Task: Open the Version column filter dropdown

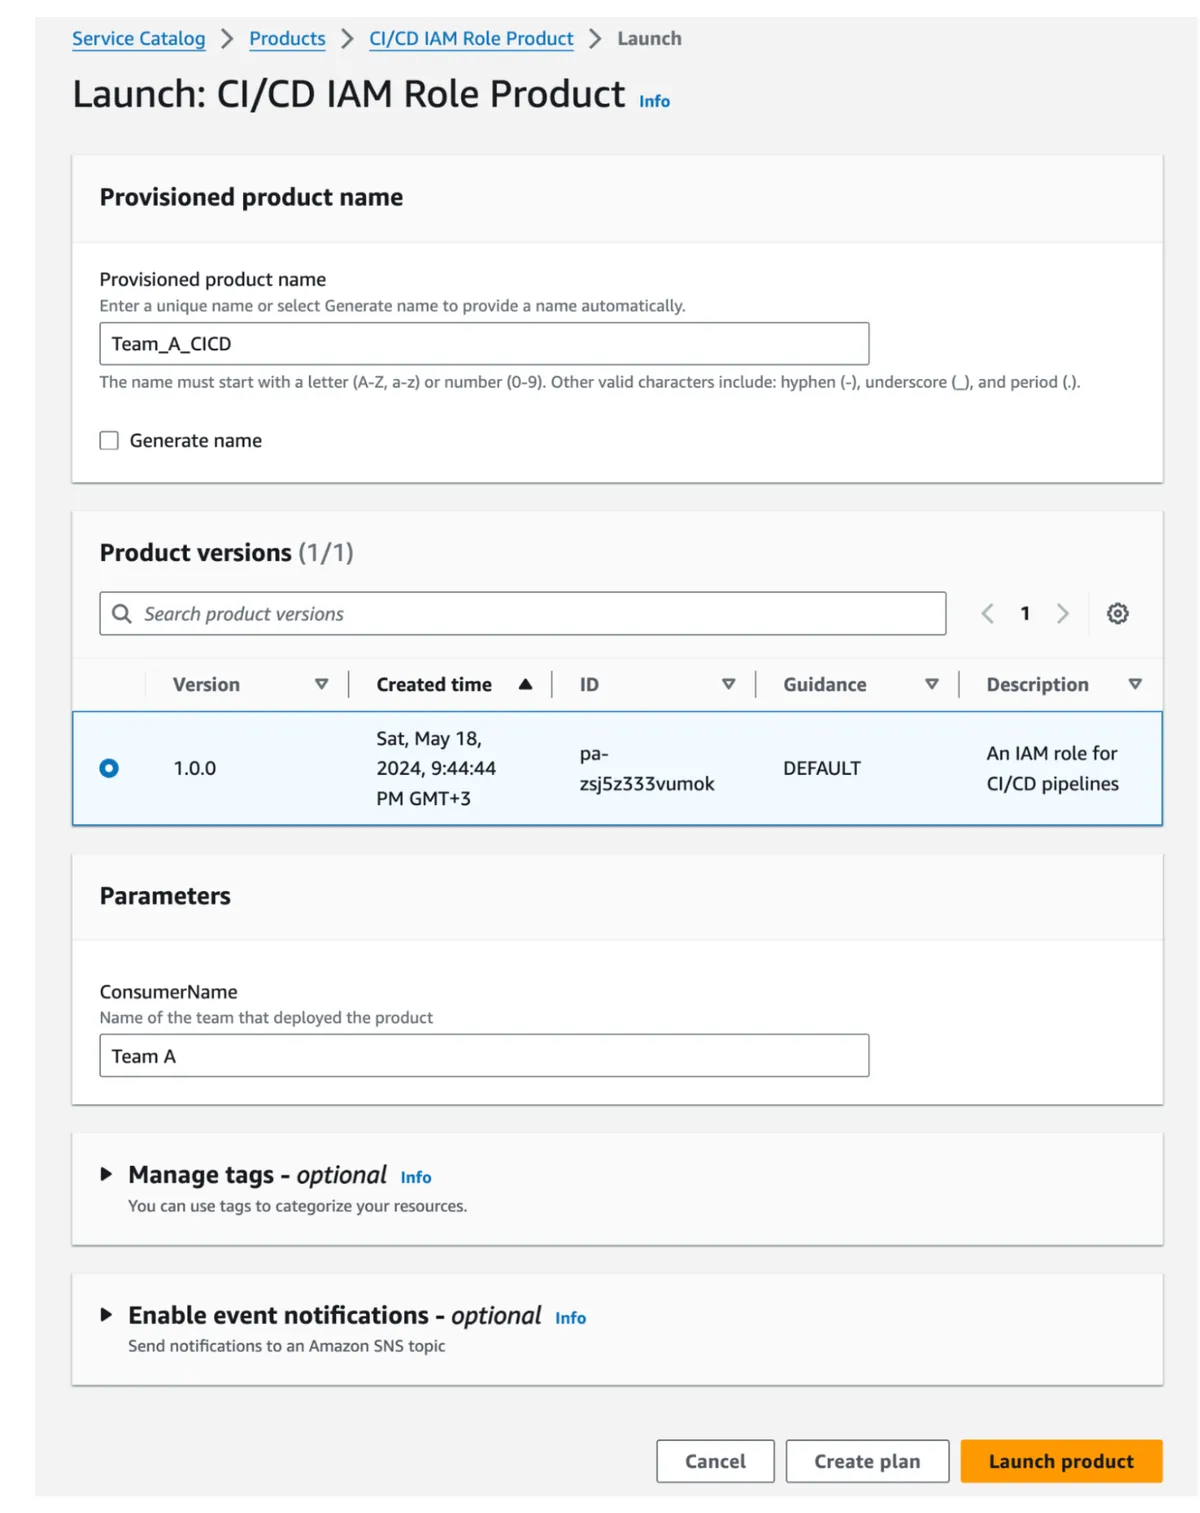Action: point(322,684)
